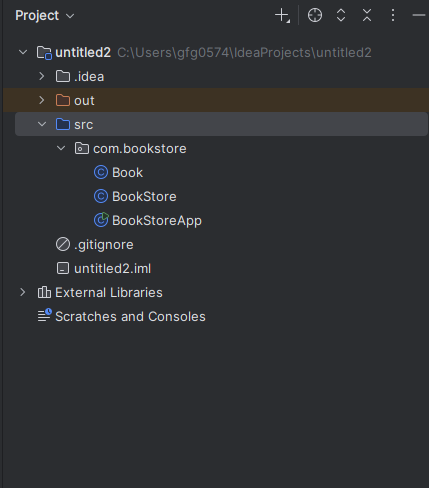Open the Project panel options menu
Viewport: 429px width, 488px height.
(x=393, y=15)
